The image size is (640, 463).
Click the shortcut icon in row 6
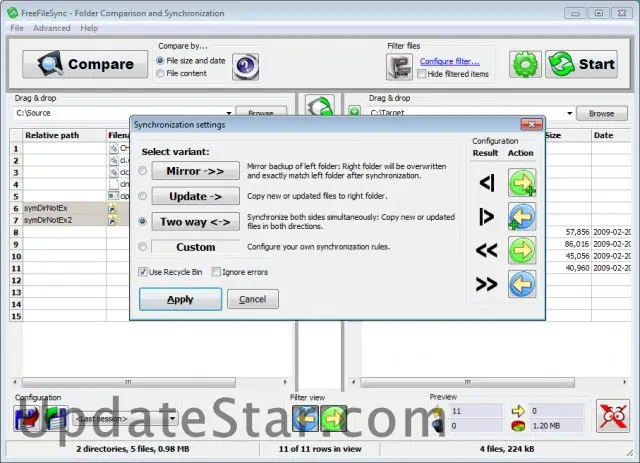coord(112,209)
